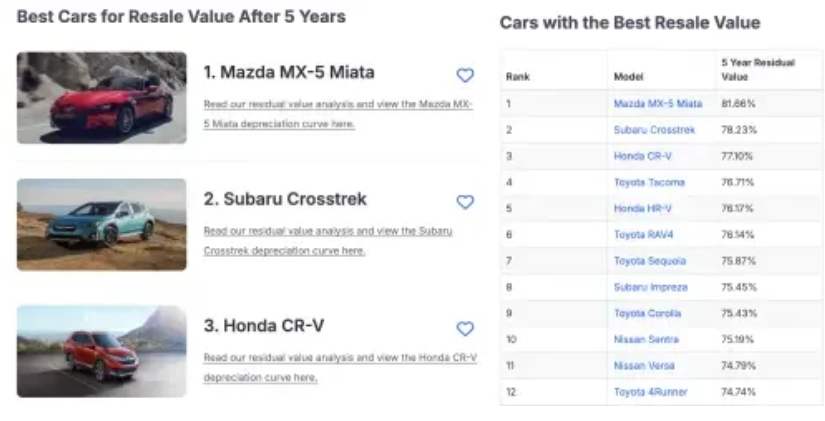Open the teal Subaru Crosstrek photo
Screen dimensions: 825x421
click(x=102, y=224)
